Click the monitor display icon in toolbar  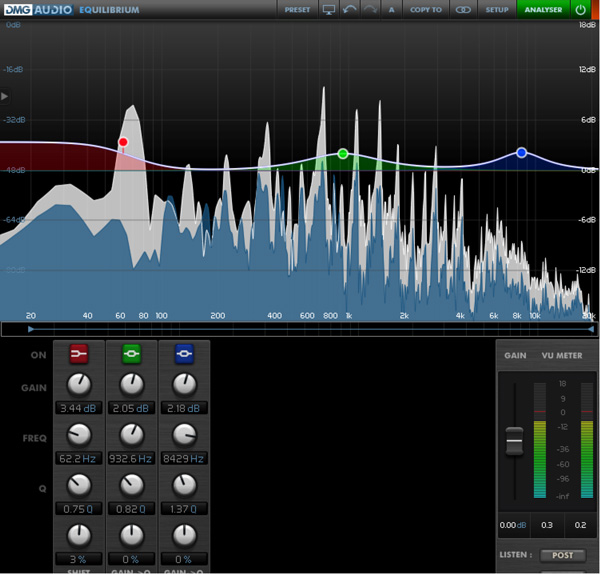329,9
